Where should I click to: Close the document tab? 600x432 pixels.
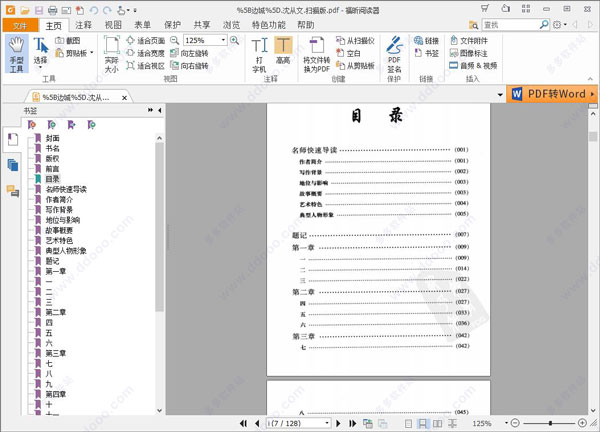pyautogui.click(x=124, y=98)
